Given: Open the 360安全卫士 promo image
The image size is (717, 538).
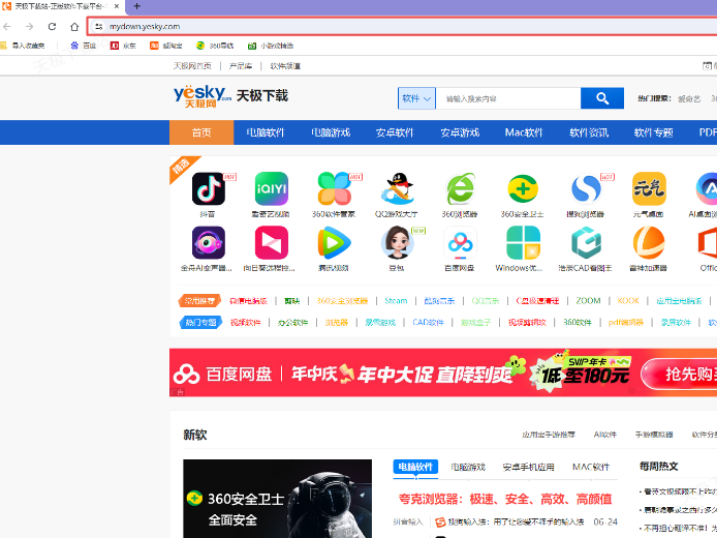Looking at the screenshot, I should click(278, 499).
